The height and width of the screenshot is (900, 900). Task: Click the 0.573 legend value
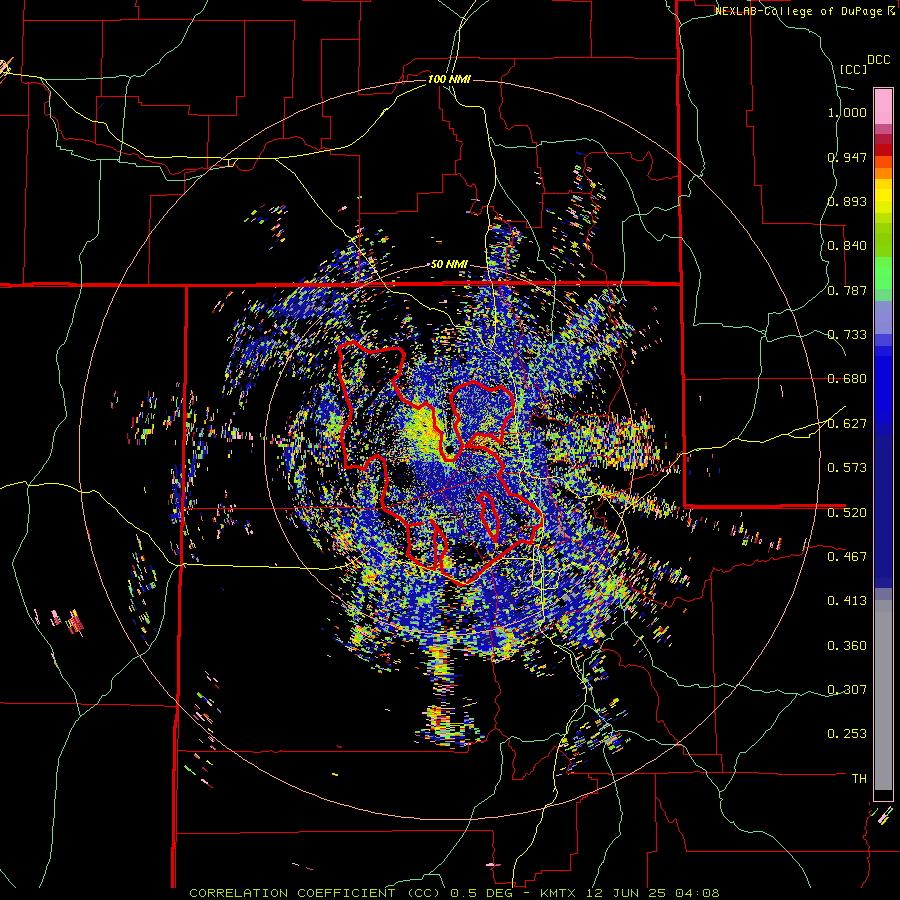pos(847,468)
